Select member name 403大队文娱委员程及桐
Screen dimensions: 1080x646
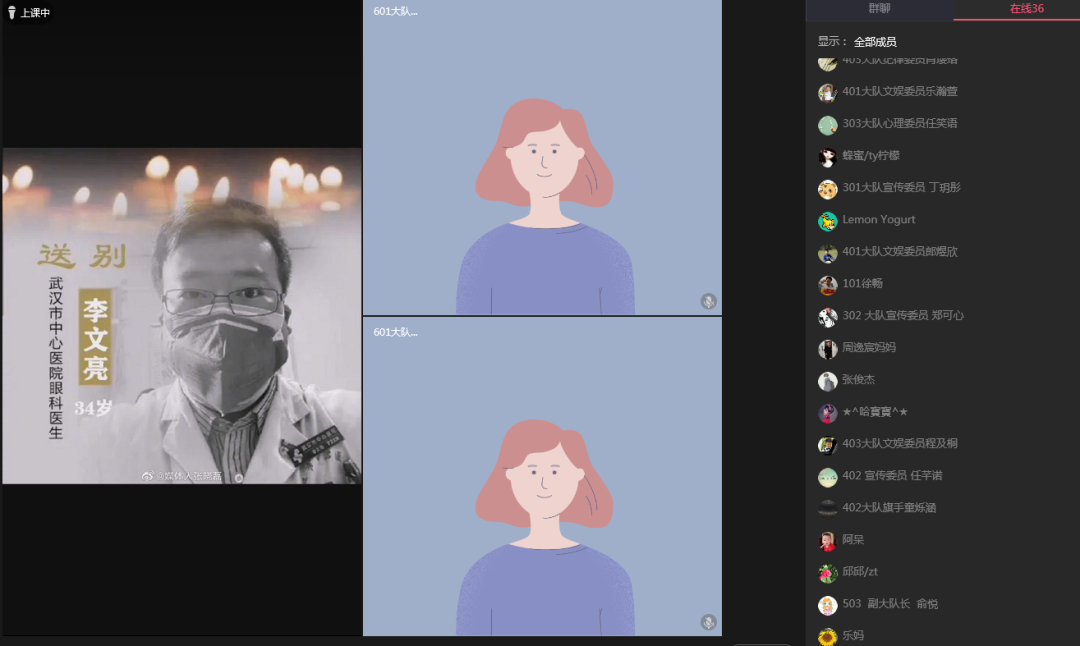click(900, 444)
